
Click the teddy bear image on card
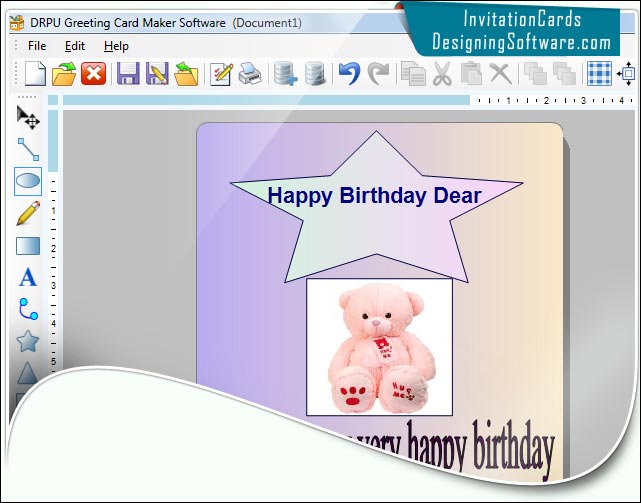(x=378, y=347)
